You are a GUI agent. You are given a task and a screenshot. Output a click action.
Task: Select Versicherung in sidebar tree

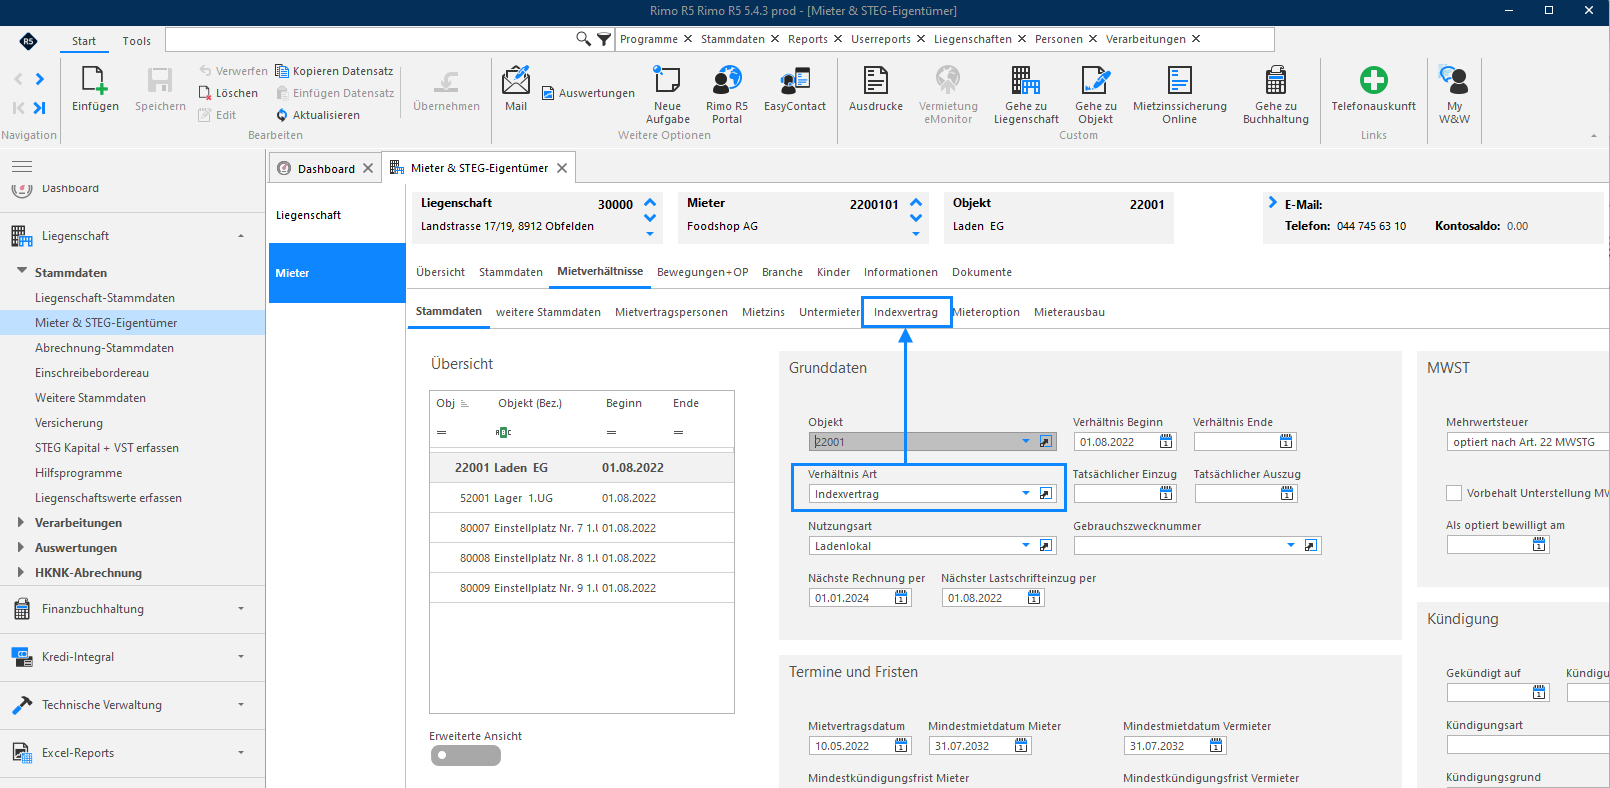click(x=69, y=423)
